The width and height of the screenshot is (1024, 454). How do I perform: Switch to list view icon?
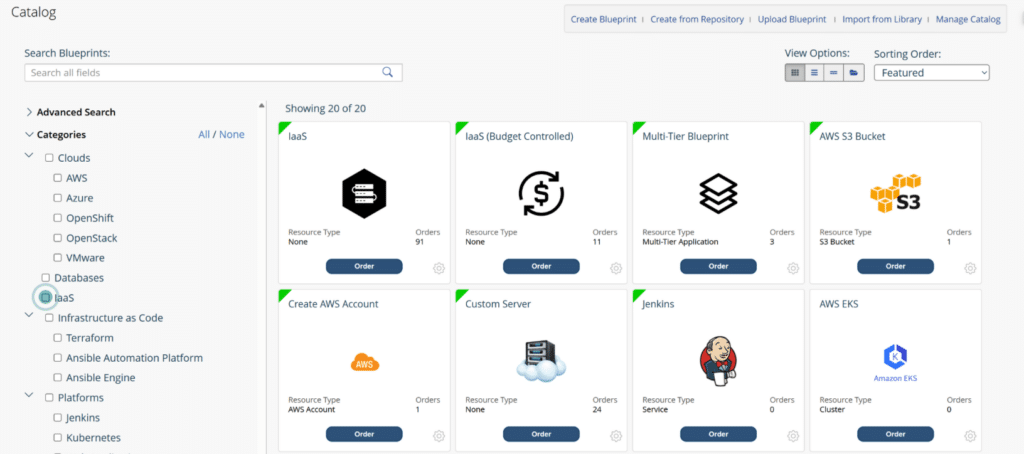point(814,73)
